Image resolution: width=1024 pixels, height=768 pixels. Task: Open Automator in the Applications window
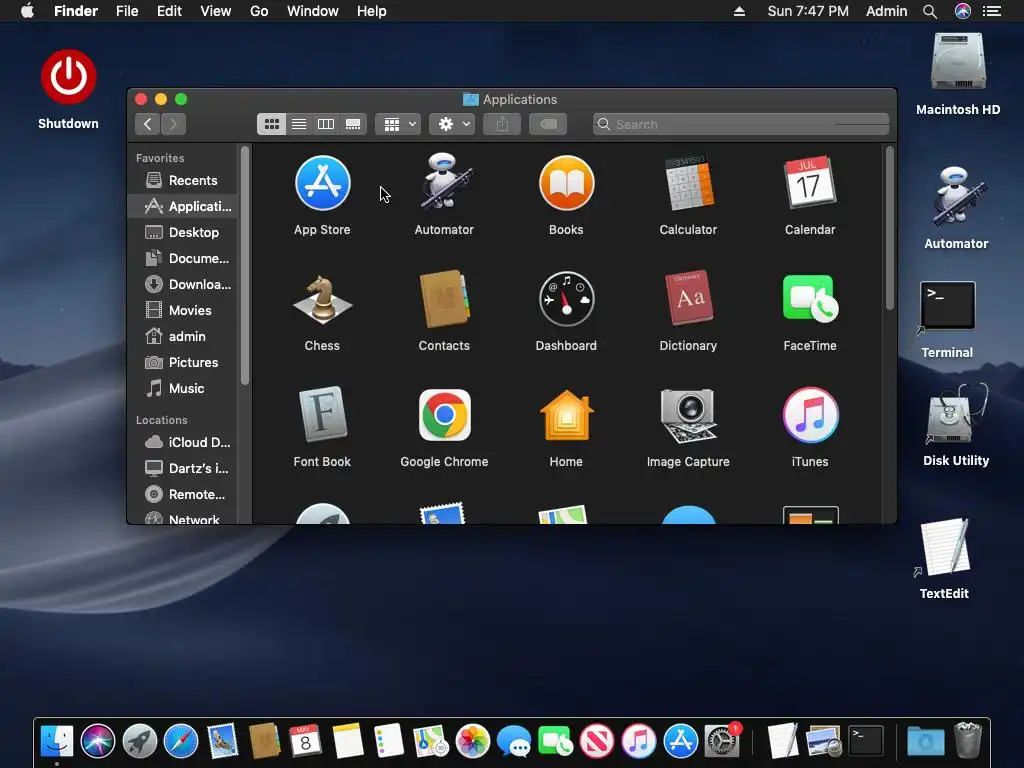[444, 182]
